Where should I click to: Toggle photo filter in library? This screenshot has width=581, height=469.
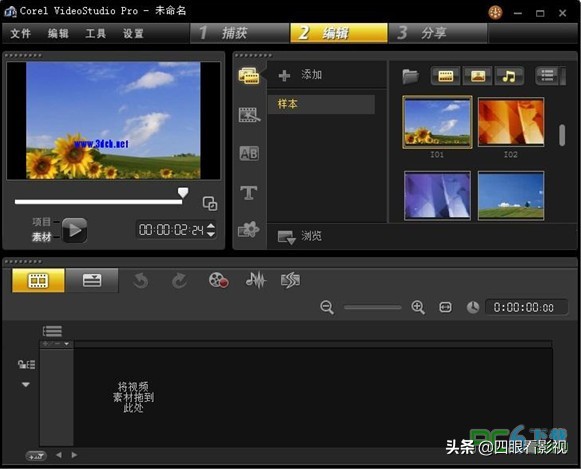478,76
